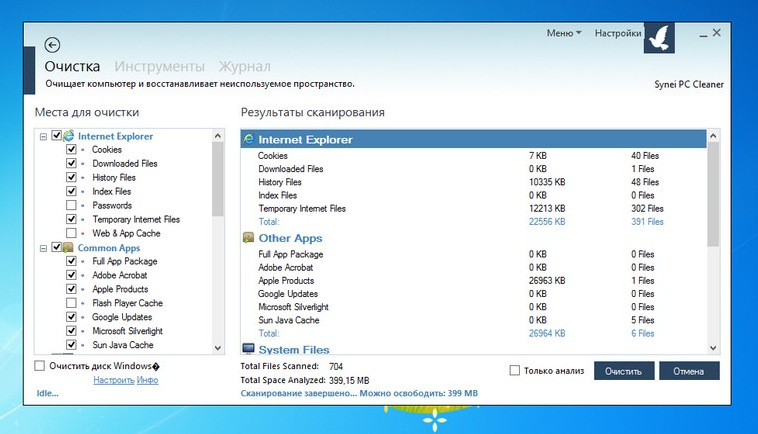This screenshot has width=758, height=434.
Task: Click the Отмена button
Action: (x=689, y=371)
